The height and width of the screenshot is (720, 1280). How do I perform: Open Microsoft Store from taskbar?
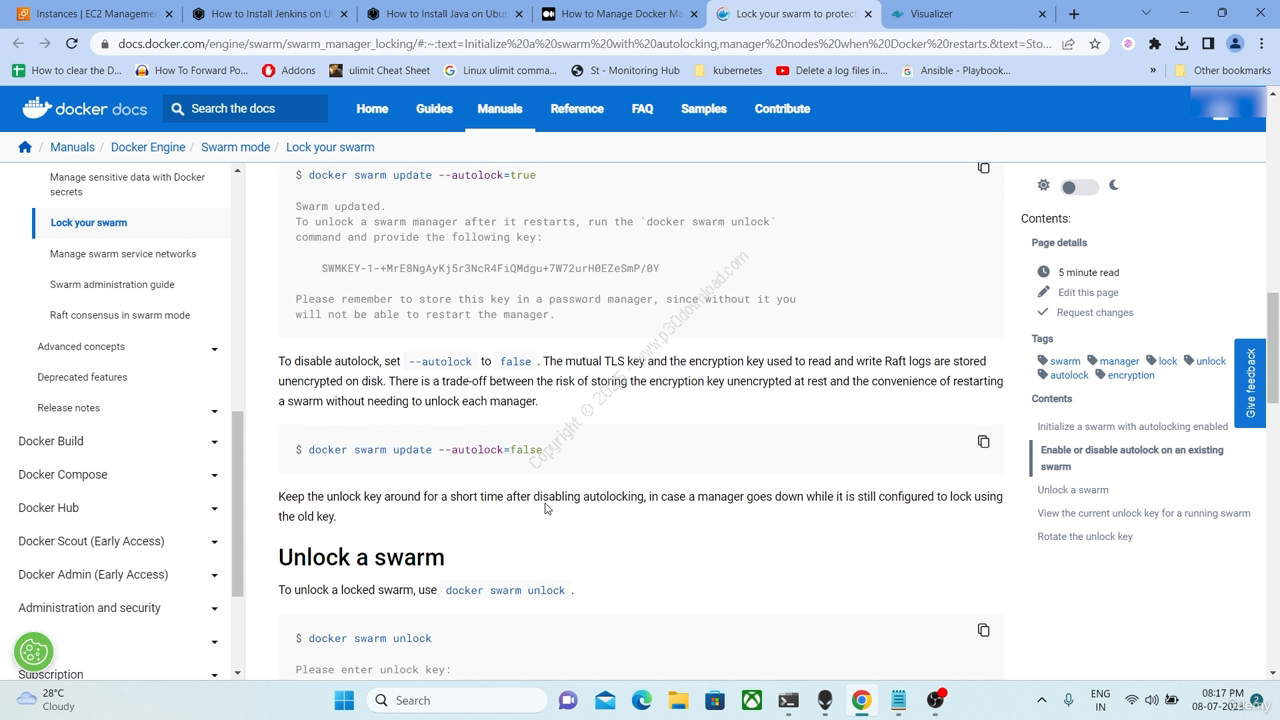(715, 700)
